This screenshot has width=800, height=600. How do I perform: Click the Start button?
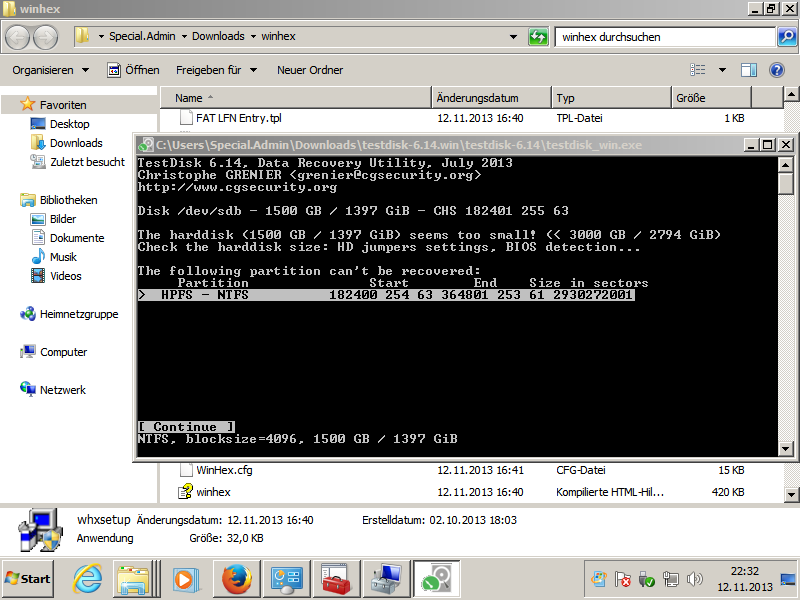click(28, 579)
